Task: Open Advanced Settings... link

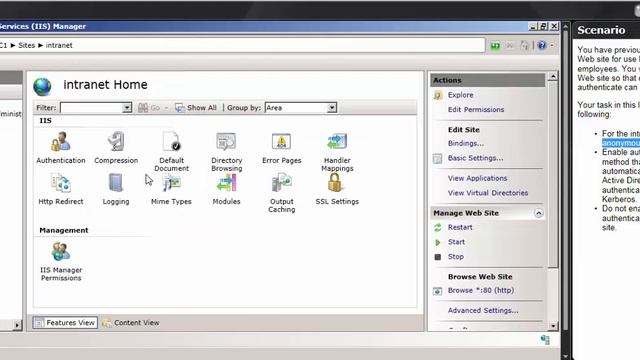Action: 483,311
